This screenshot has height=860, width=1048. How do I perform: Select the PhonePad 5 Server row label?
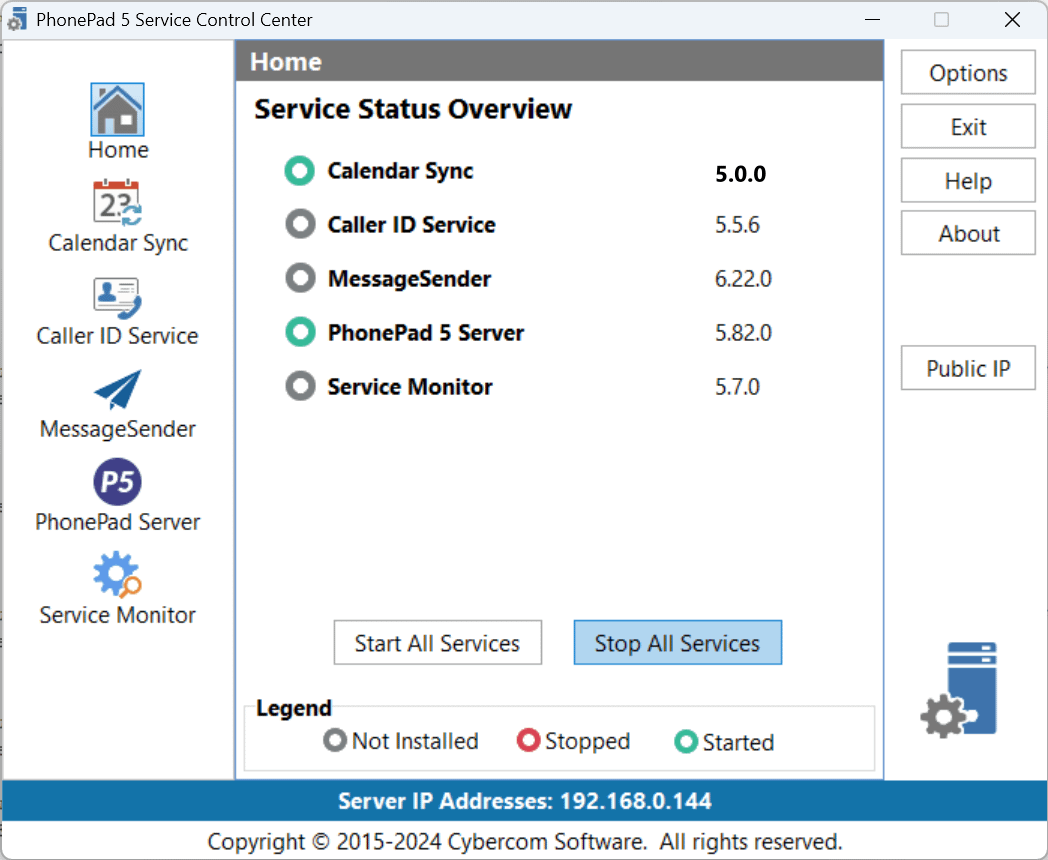coord(426,332)
